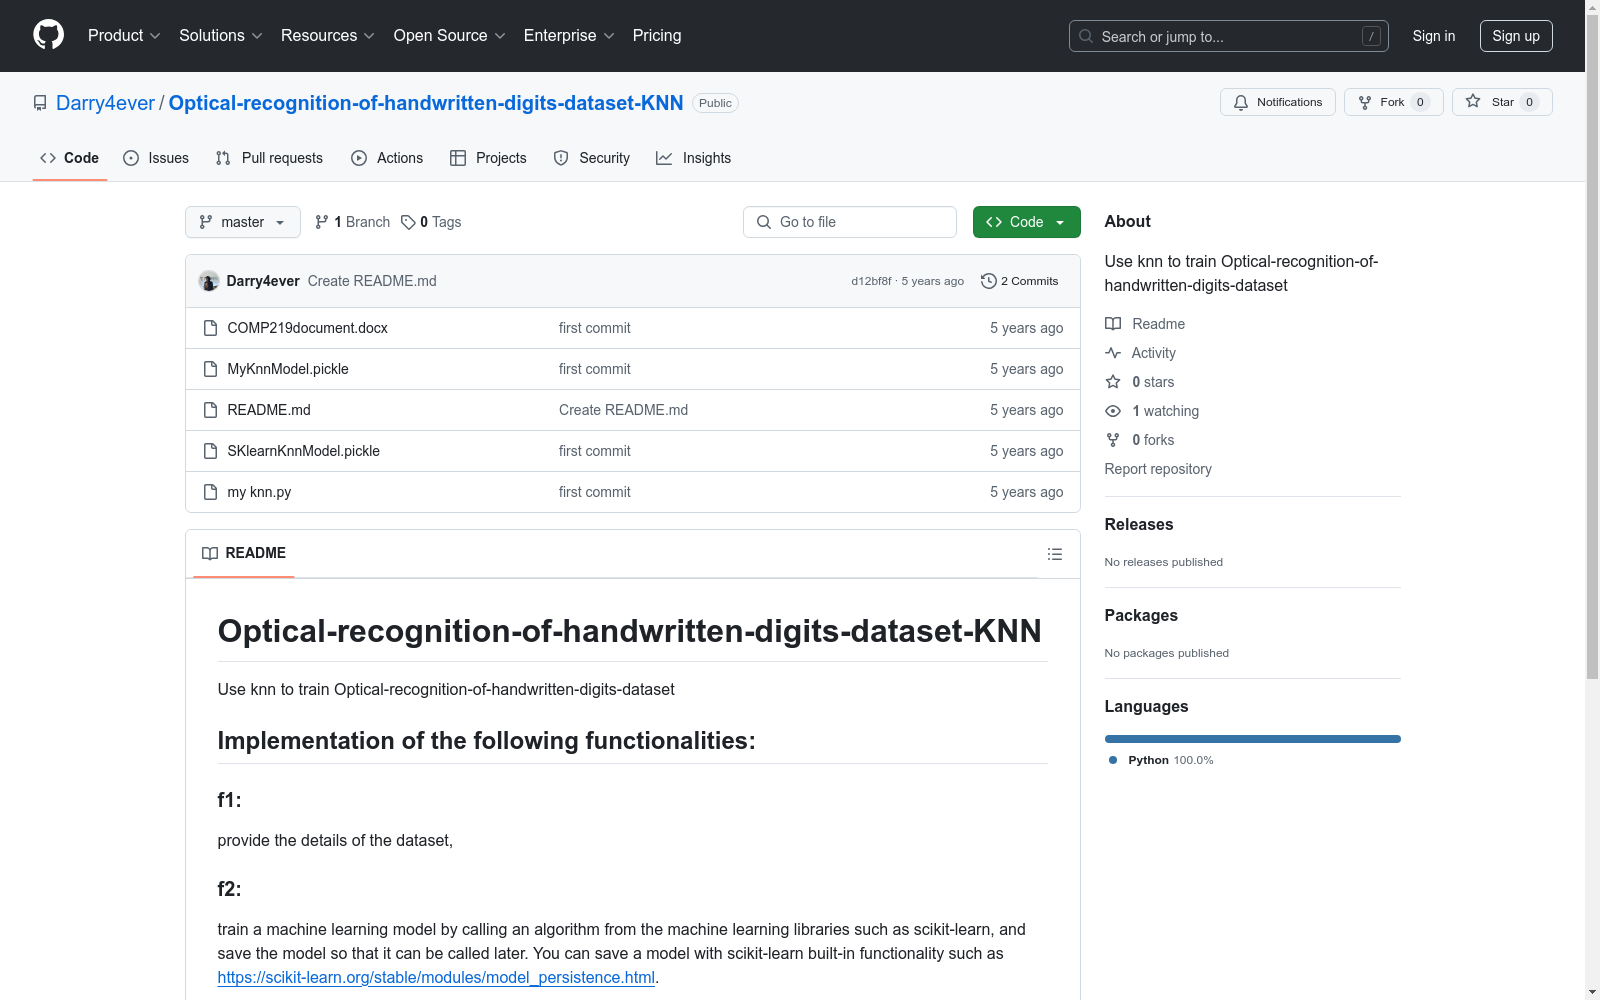Switch to the Projects tab
Viewport: 1600px width, 1000px height.
point(488,158)
